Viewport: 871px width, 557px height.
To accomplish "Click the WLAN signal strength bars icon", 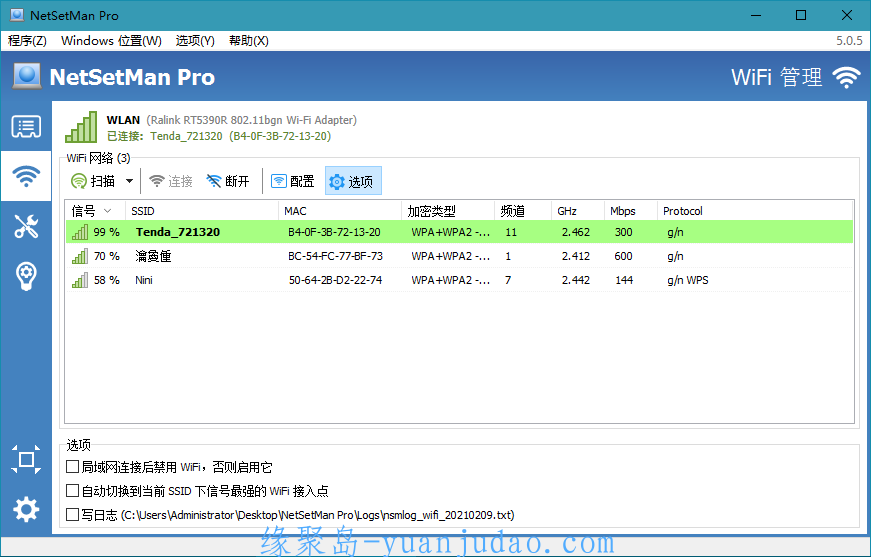I will tap(81, 127).
